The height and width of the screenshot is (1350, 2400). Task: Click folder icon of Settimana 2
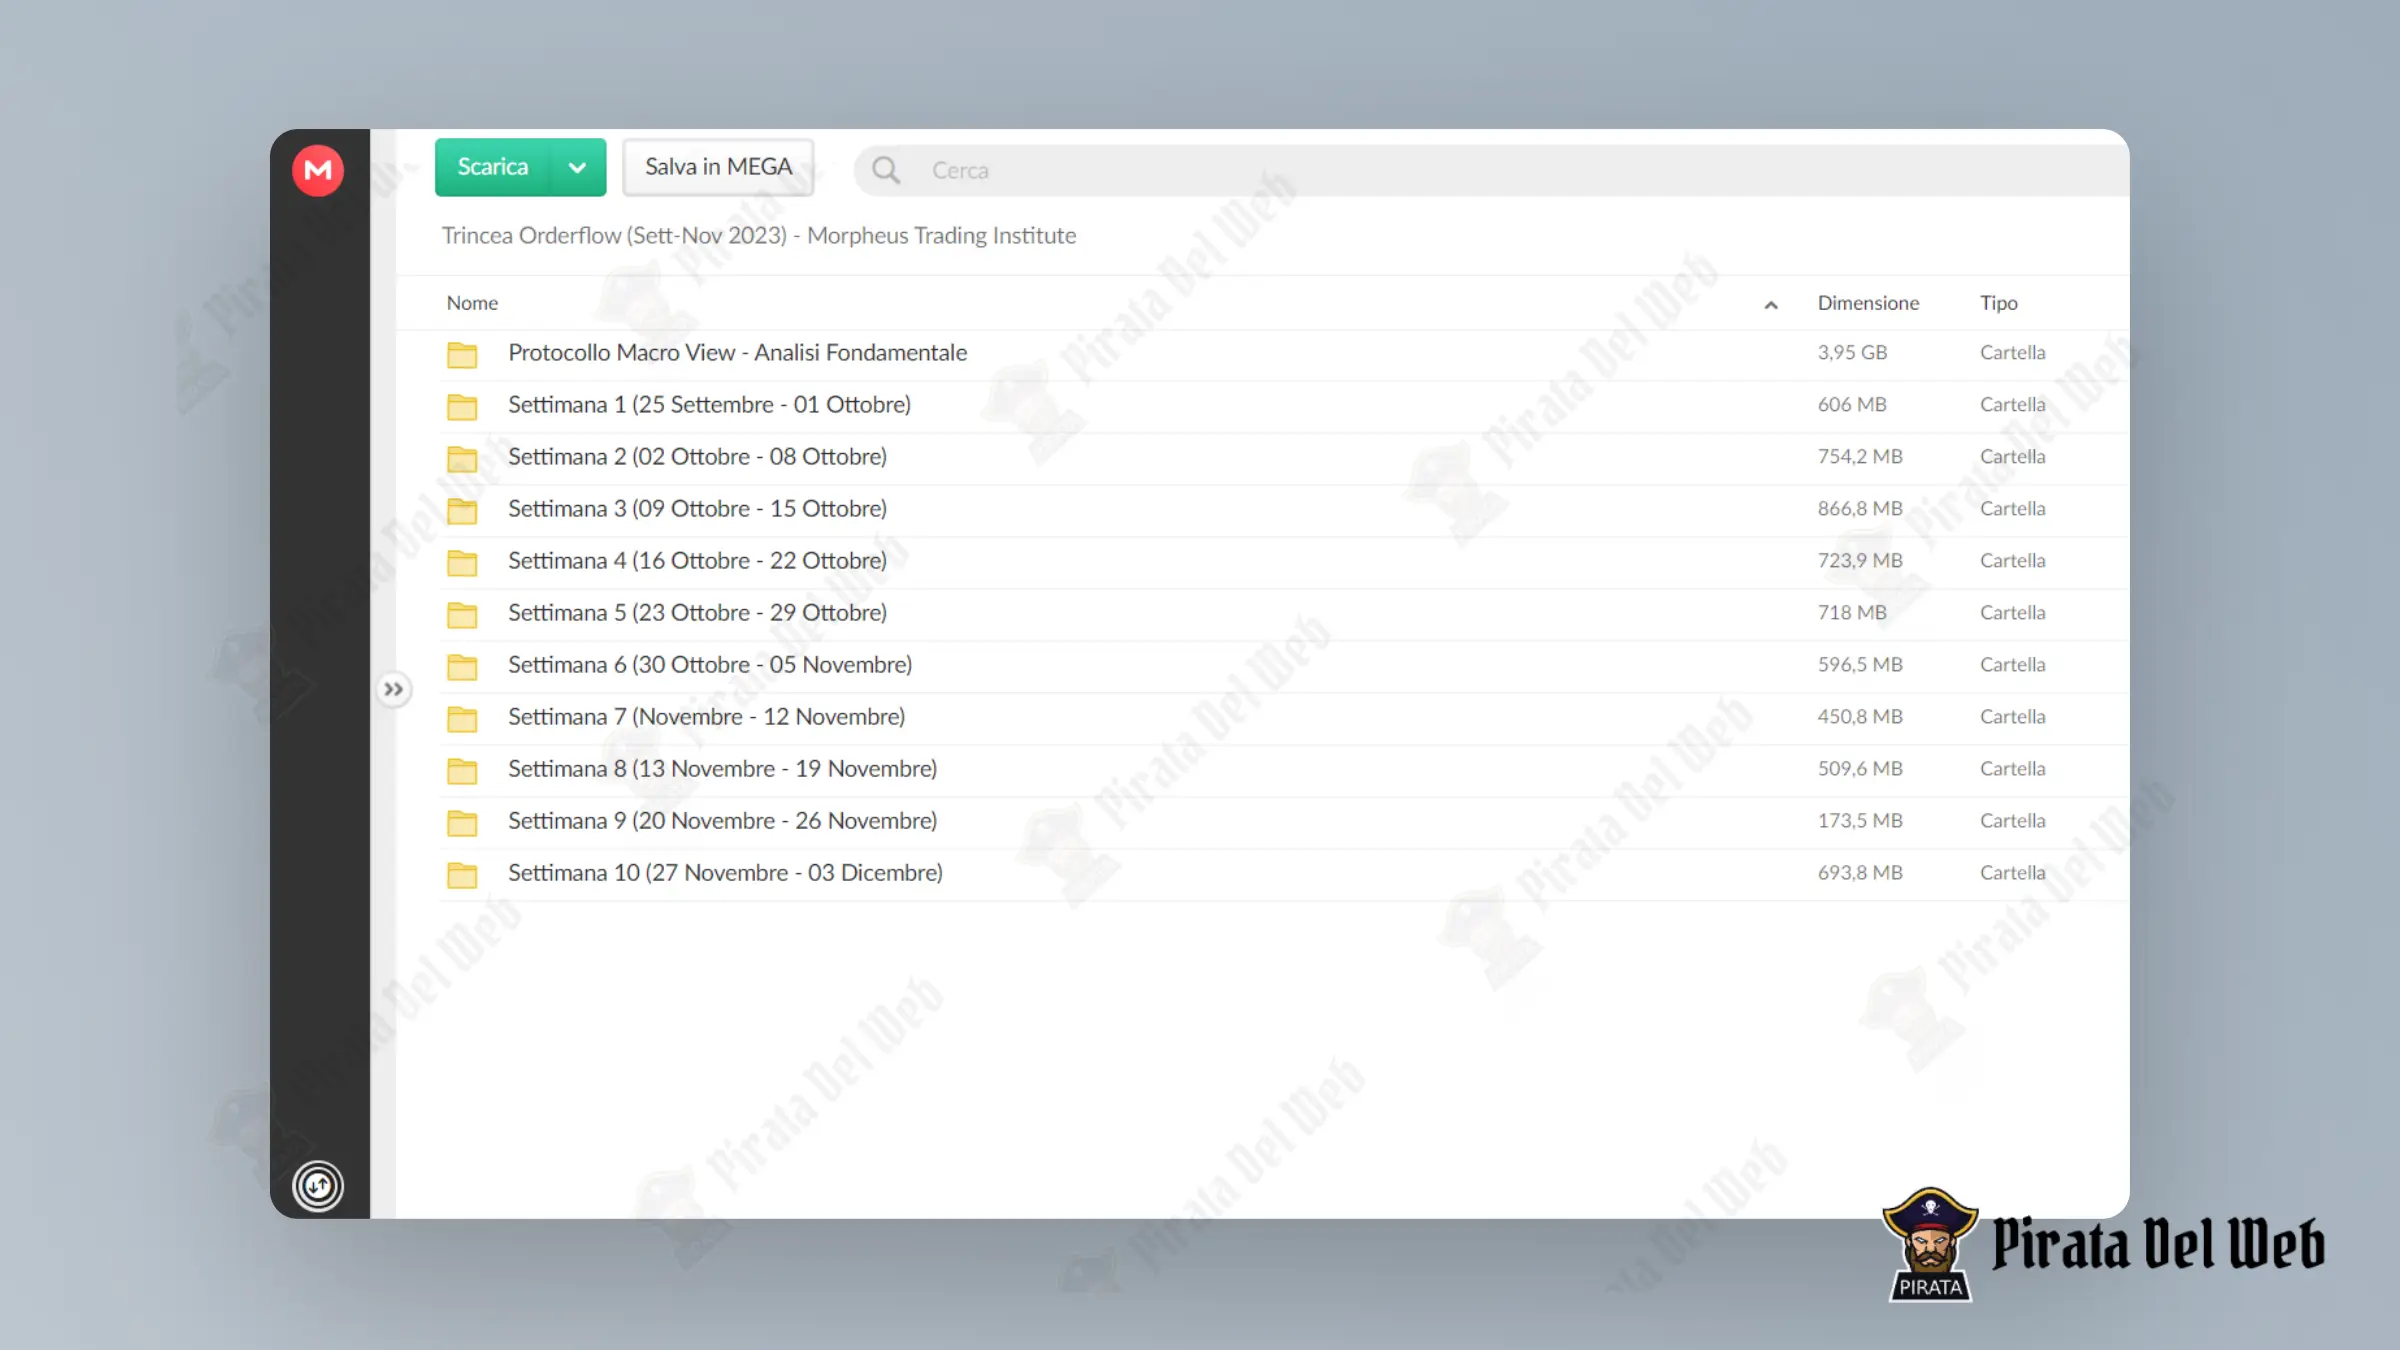click(x=462, y=458)
